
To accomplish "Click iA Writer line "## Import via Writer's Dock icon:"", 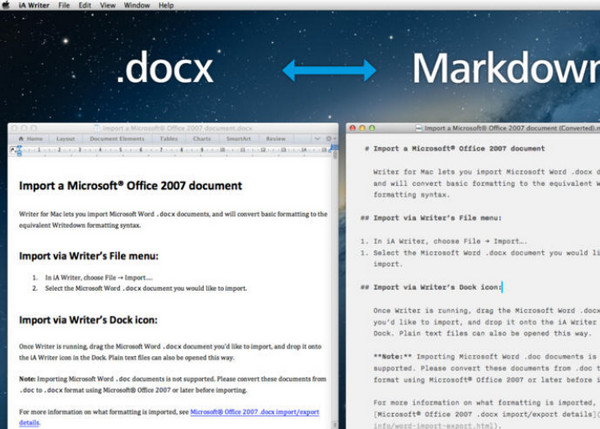I will 431,287.
